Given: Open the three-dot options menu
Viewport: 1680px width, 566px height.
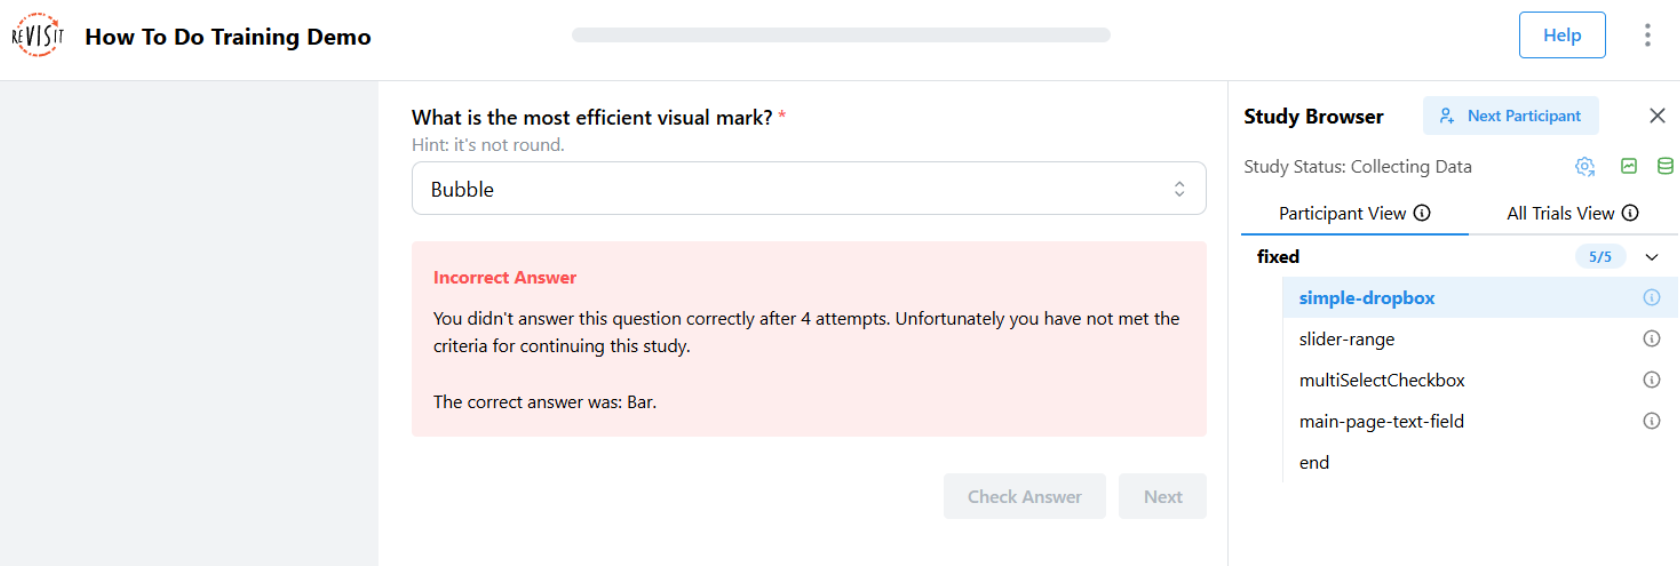Looking at the screenshot, I should pos(1647,36).
